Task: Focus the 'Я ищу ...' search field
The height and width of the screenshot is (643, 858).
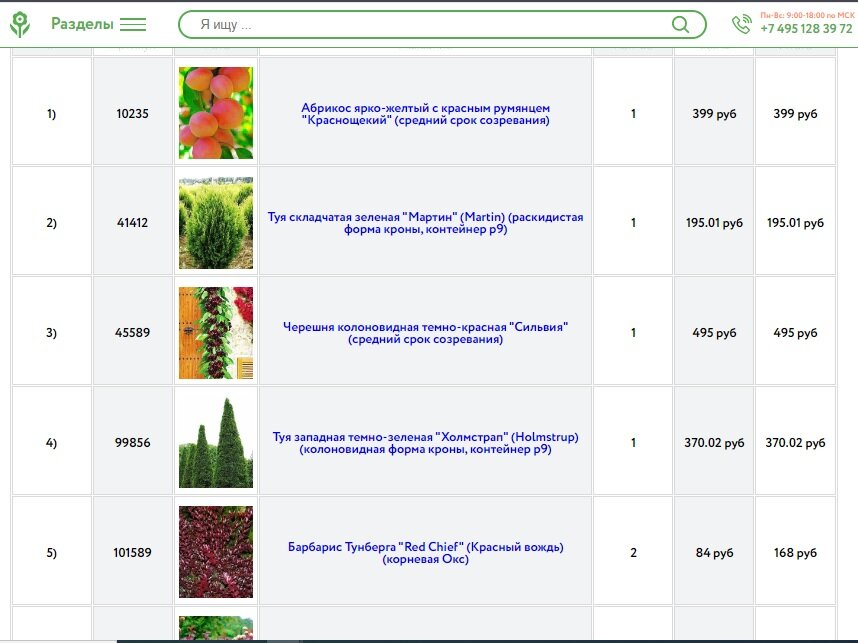Action: tap(442, 25)
